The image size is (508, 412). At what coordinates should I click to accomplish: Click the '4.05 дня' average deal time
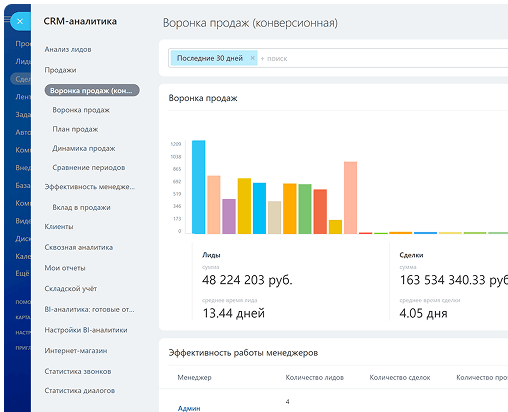click(423, 313)
